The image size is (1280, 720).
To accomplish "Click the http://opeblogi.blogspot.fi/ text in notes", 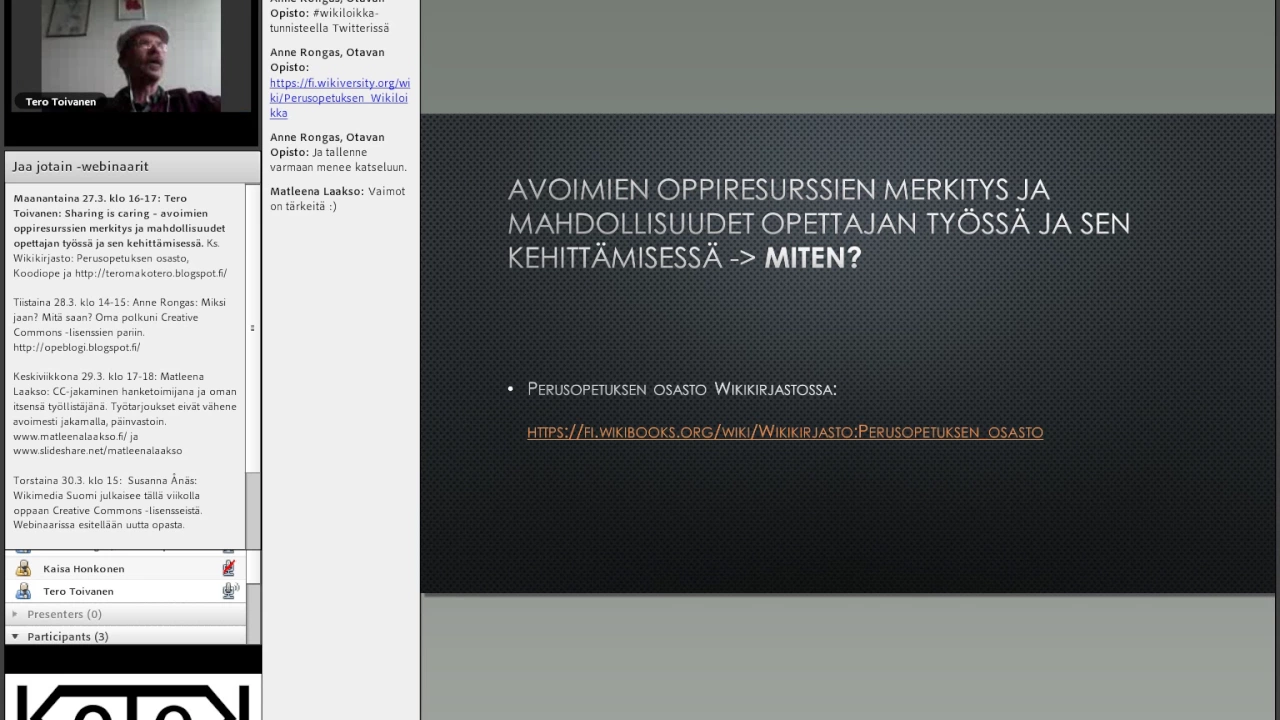I will 76,347.
